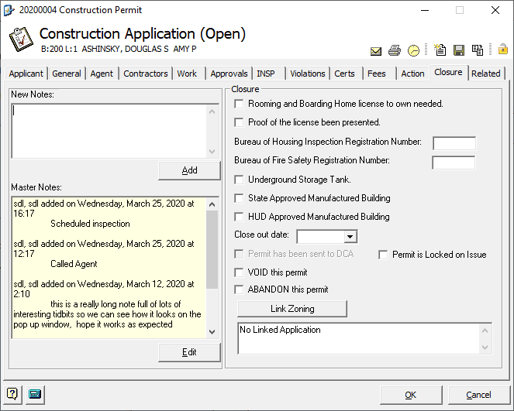Open the Certs tab

pos(345,73)
